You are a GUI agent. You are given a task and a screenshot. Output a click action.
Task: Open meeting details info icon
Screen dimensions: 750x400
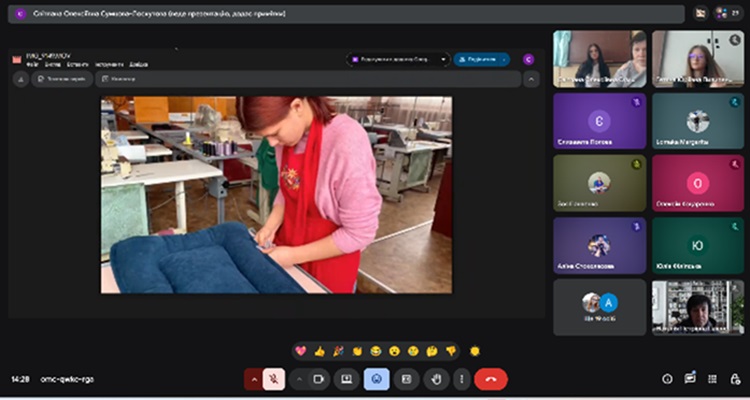pos(667,379)
